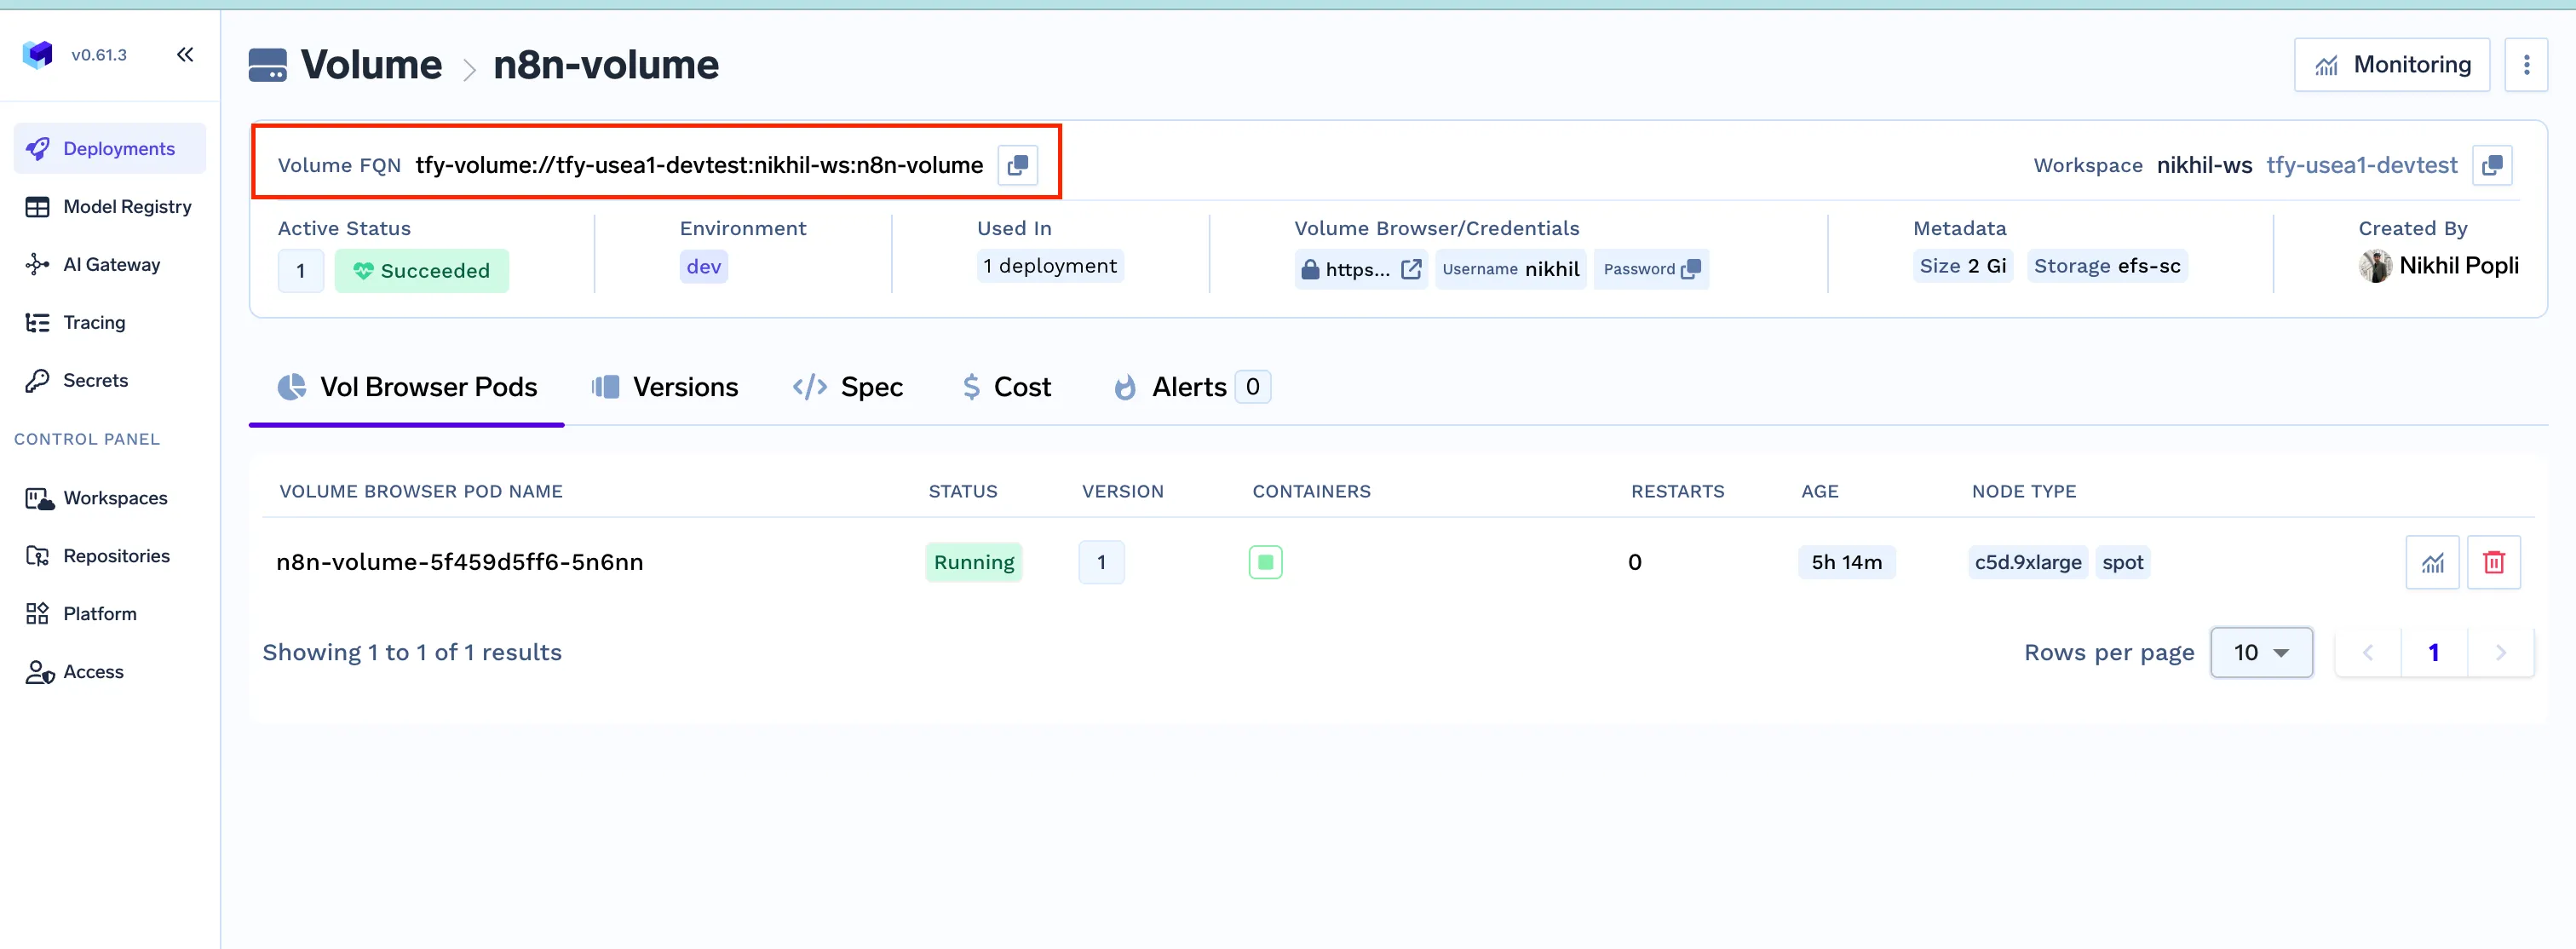This screenshot has width=2576, height=949.
Task: Open the Rows per page dropdown
Action: (x=2261, y=652)
